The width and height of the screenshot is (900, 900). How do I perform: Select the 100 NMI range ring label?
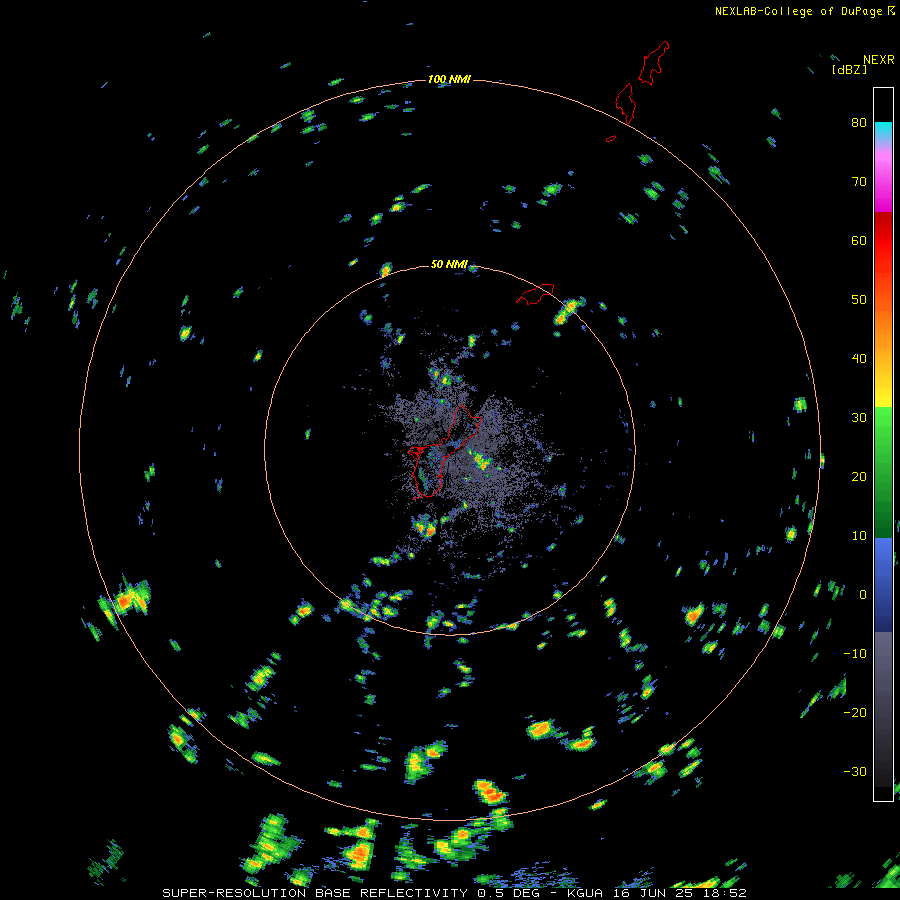[449, 79]
